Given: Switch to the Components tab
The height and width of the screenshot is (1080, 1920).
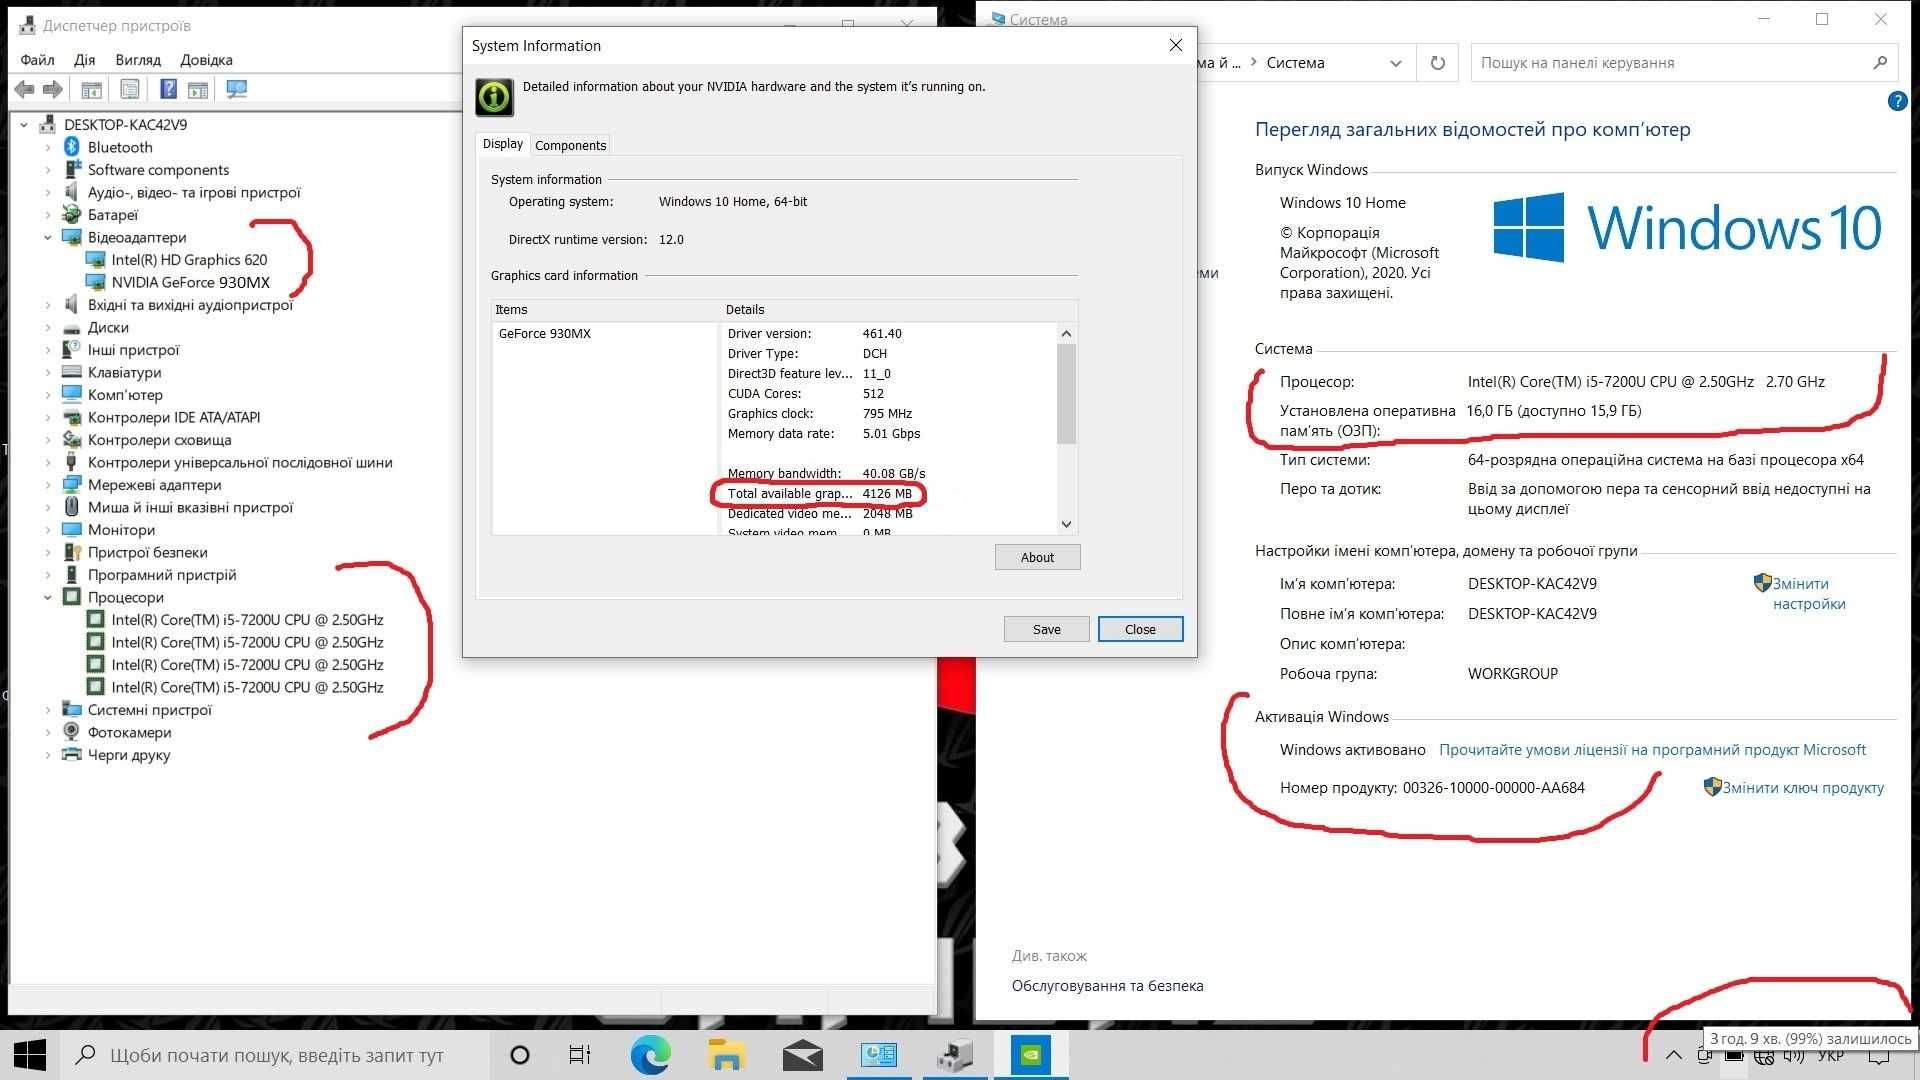Looking at the screenshot, I should click(570, 145).
